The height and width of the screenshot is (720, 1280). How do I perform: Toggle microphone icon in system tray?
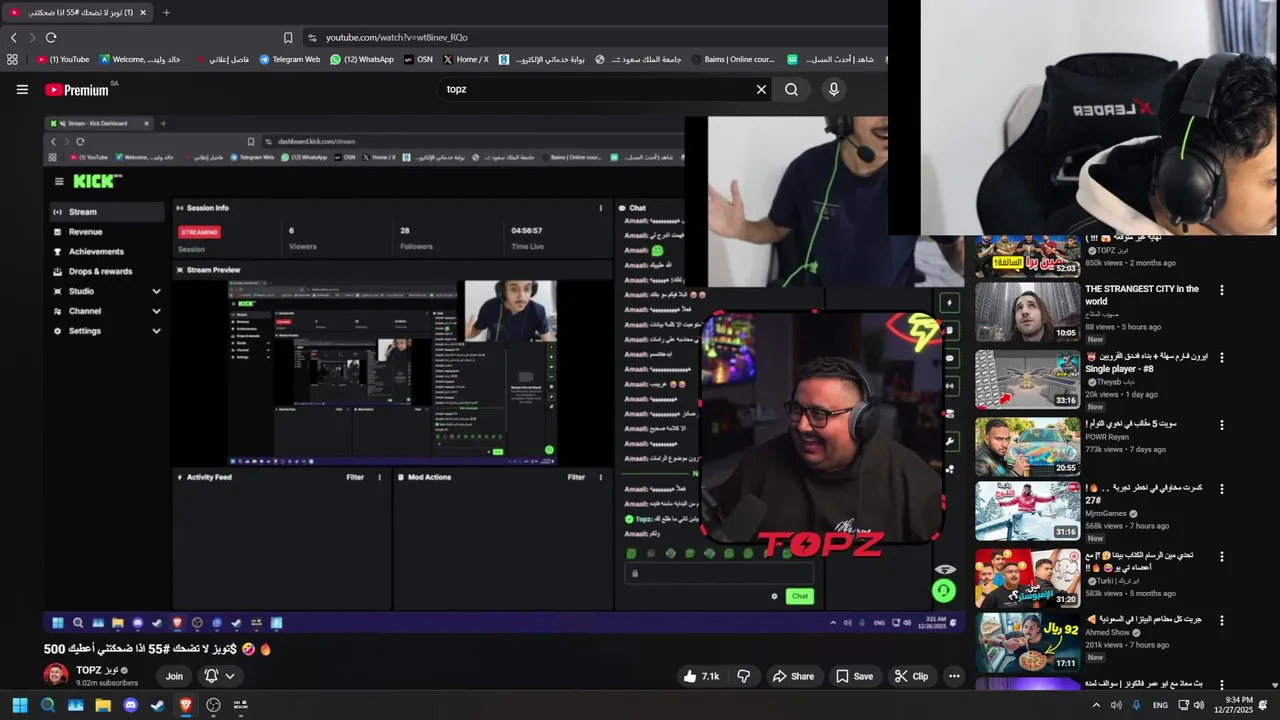(1136, 705)
